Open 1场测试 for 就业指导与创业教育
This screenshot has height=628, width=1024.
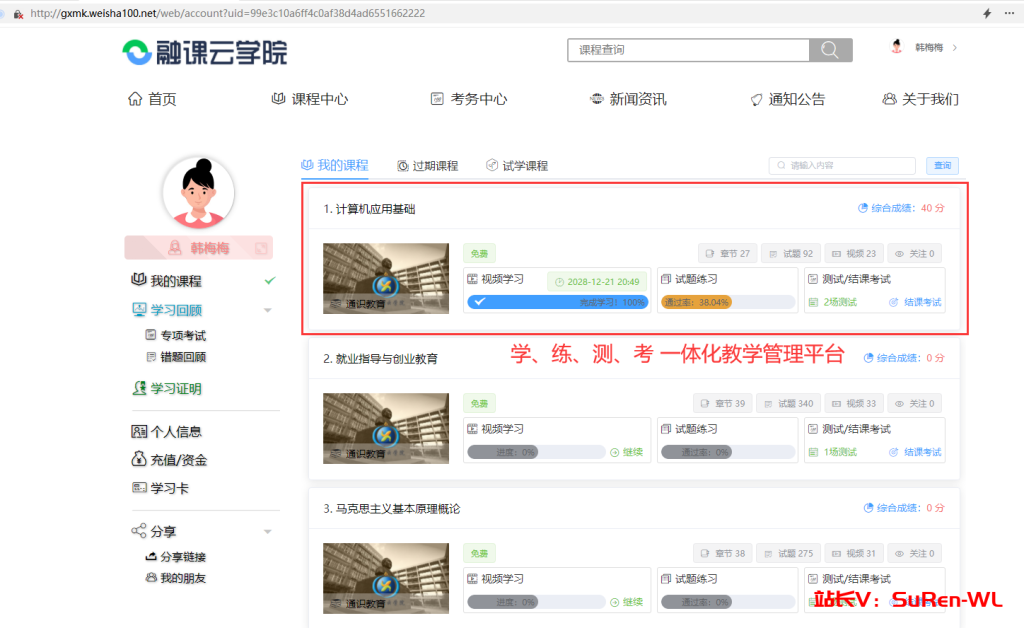[x=833, y=452]
